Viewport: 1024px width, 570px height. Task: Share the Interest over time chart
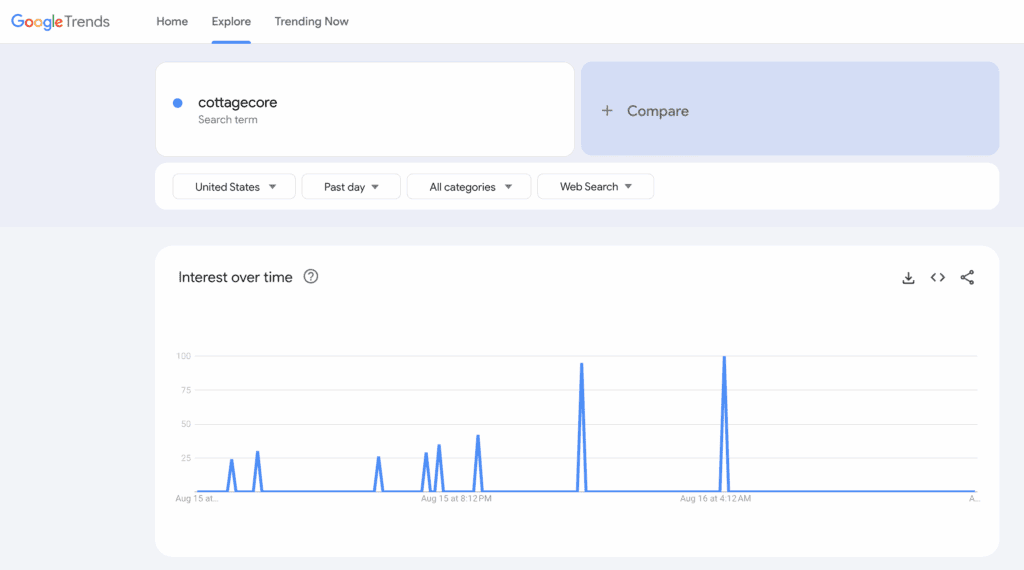[x=967, y=278]
